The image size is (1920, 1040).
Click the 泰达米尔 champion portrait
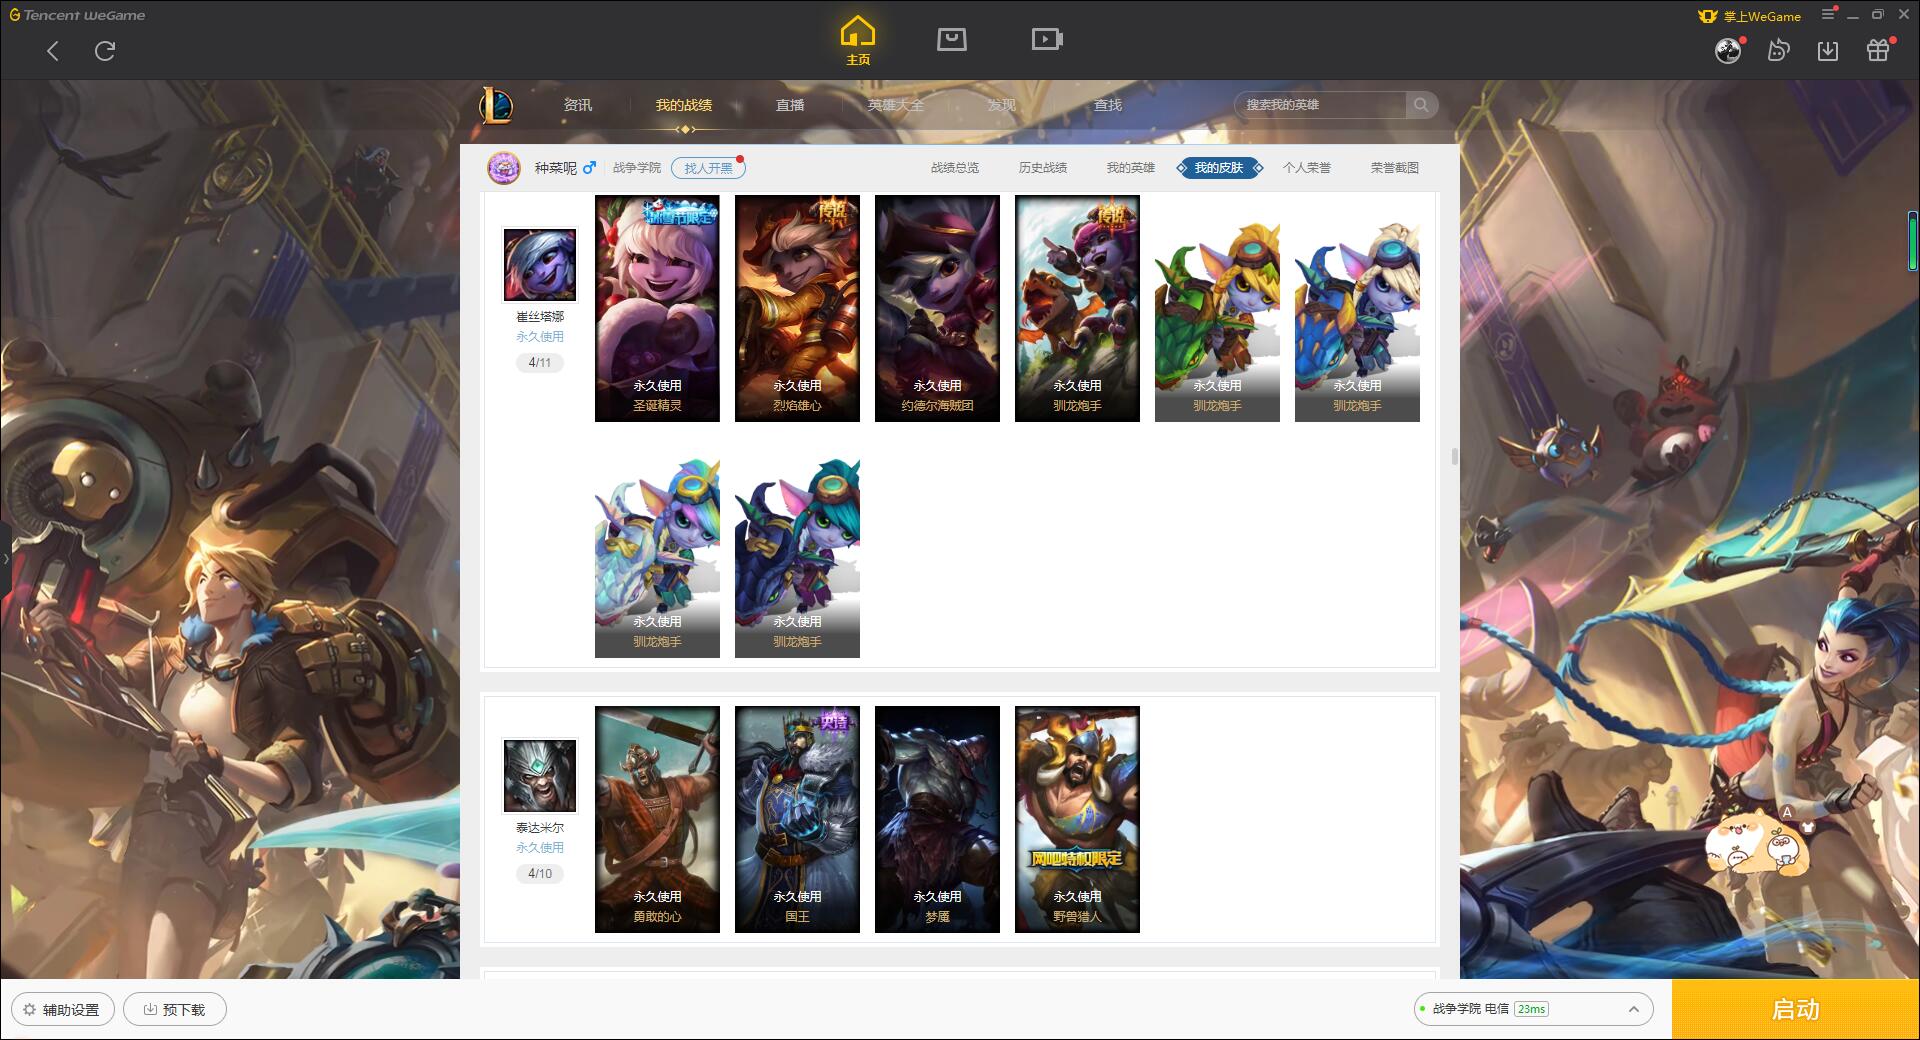click(540, 775)
